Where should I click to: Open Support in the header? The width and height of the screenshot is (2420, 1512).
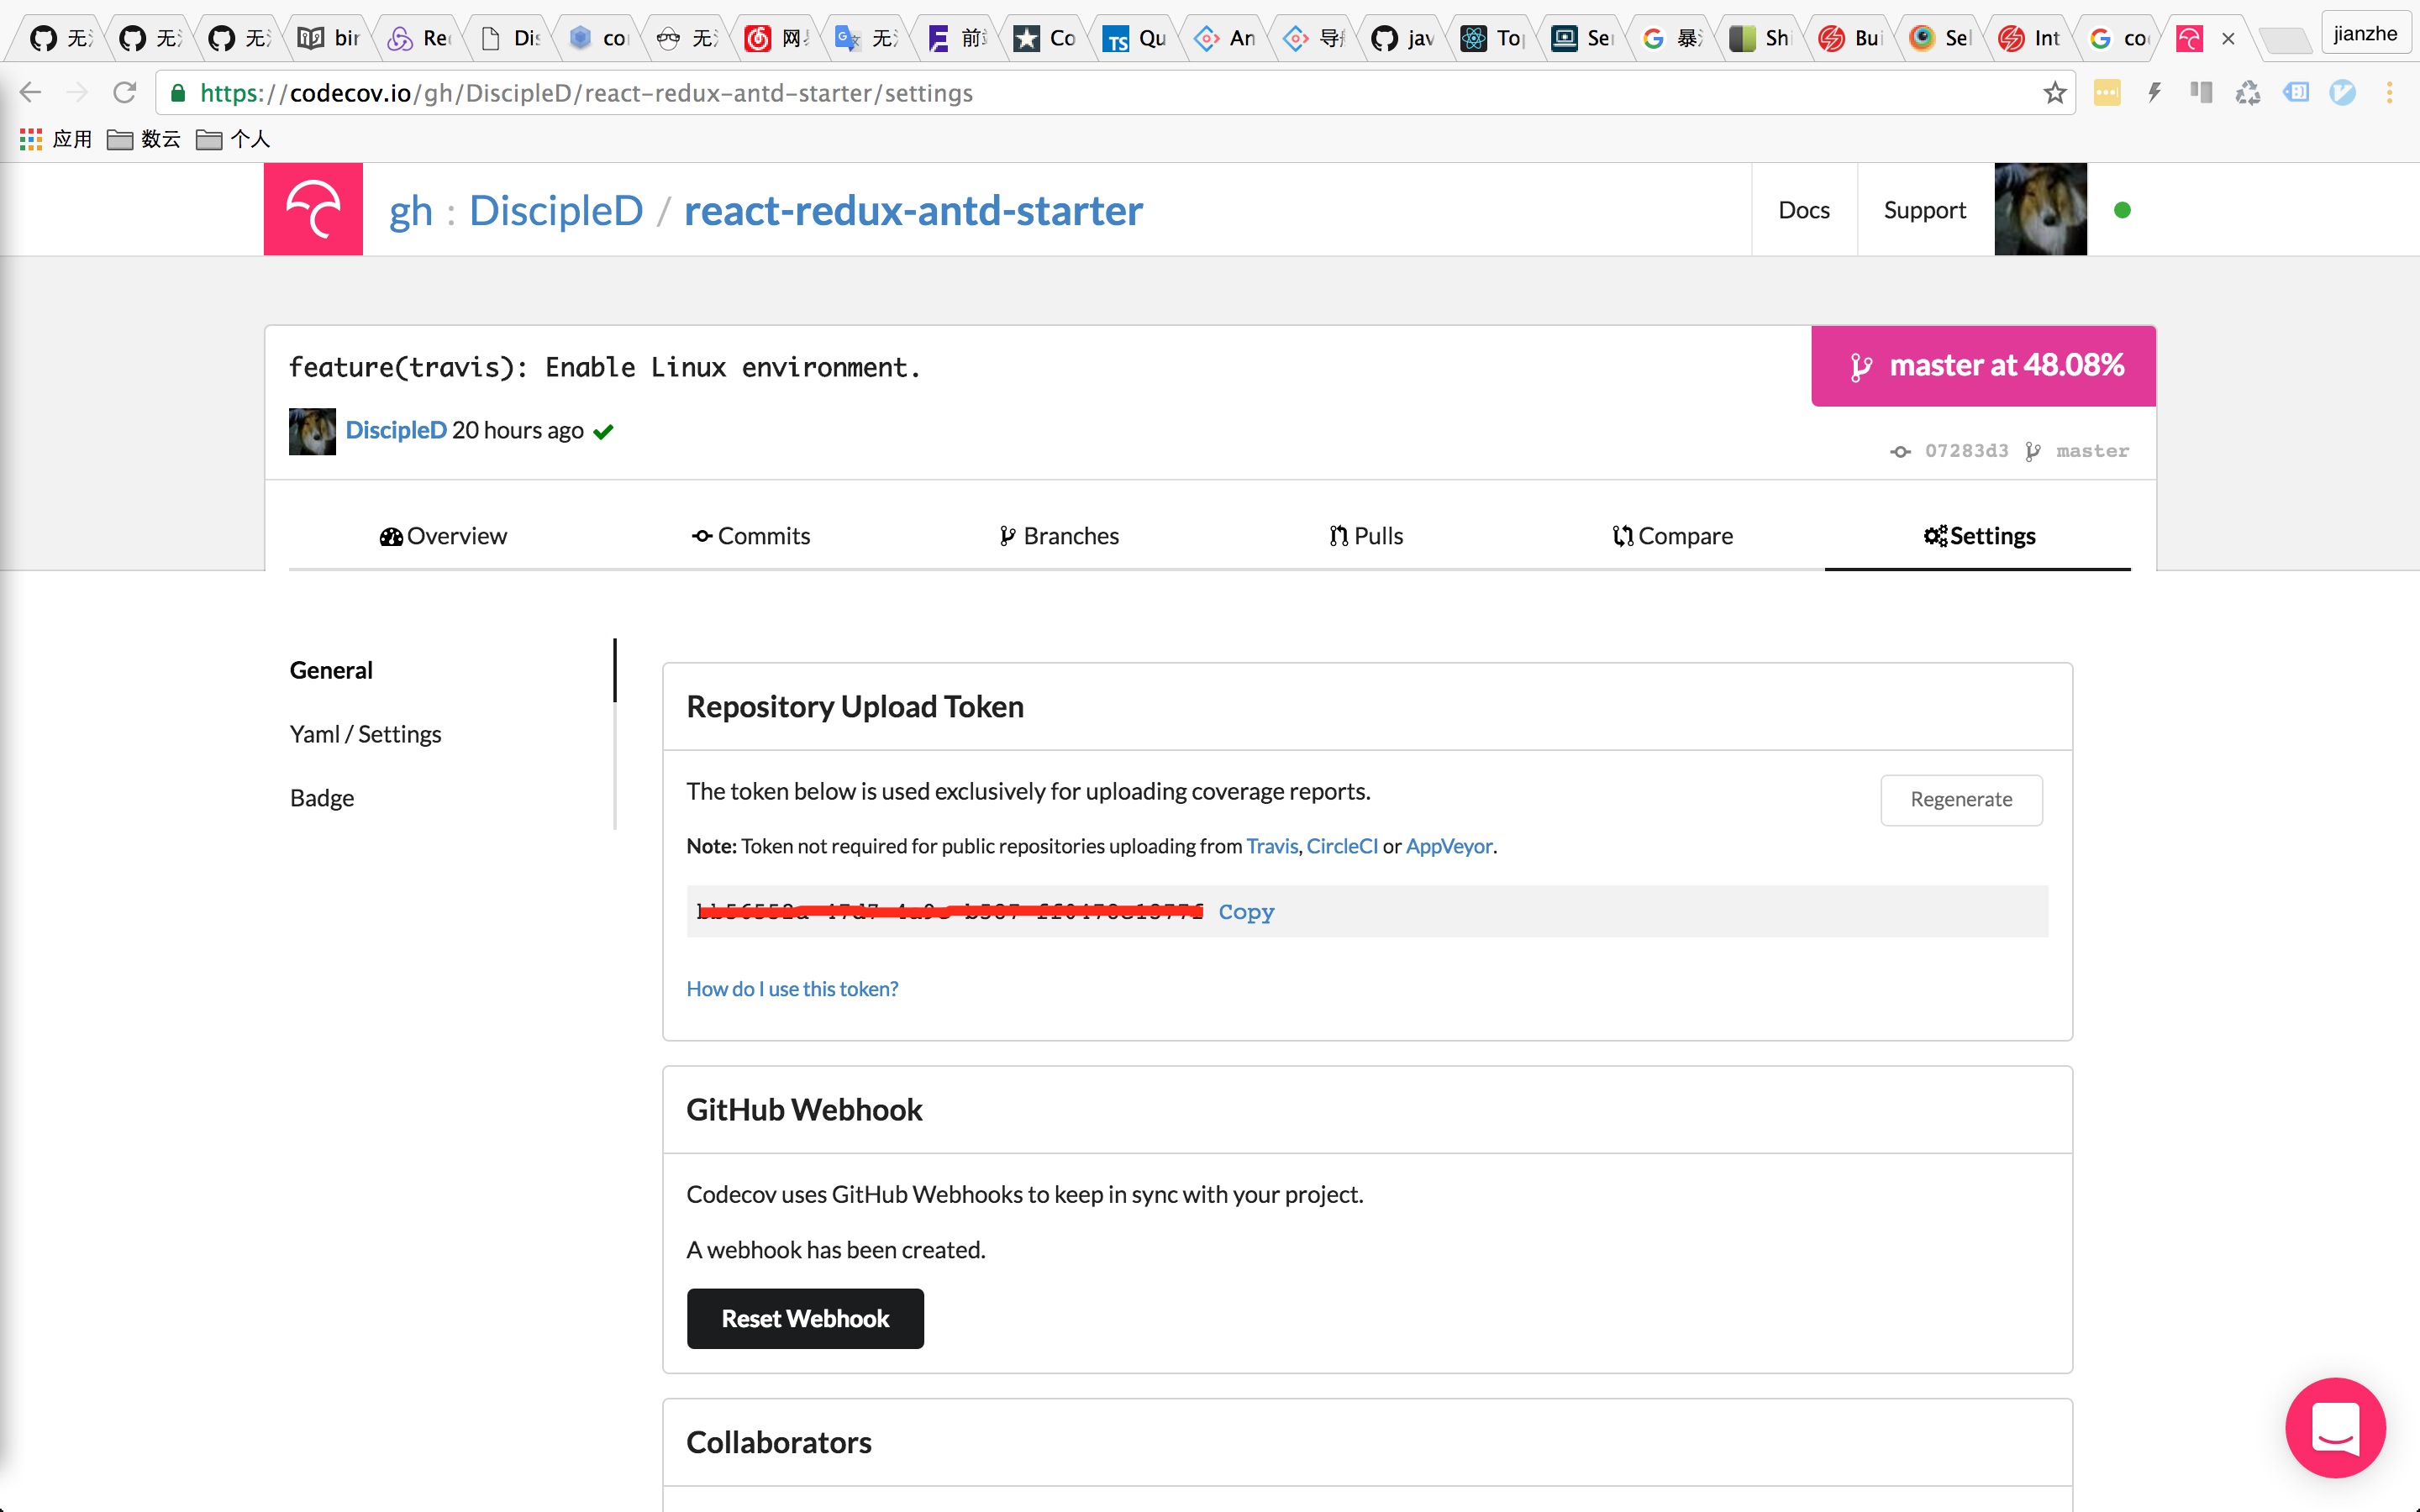[x=1925, y=210]
